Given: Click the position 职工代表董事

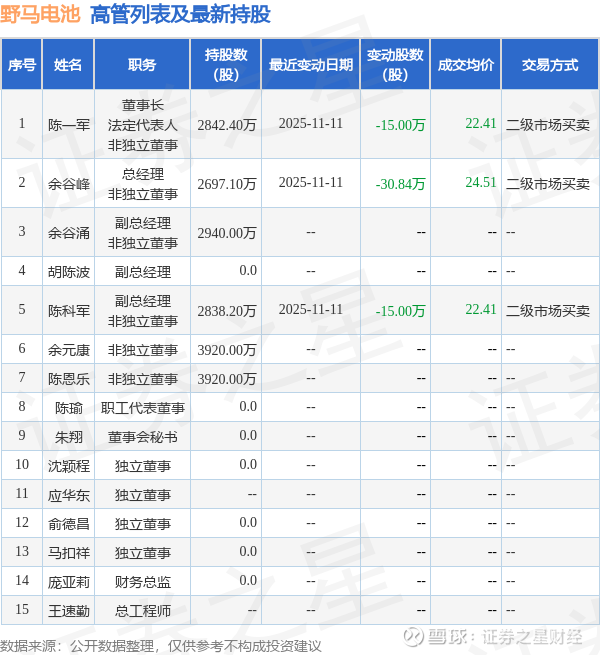Looking at the screenshot, I should (x=142, y=408).
